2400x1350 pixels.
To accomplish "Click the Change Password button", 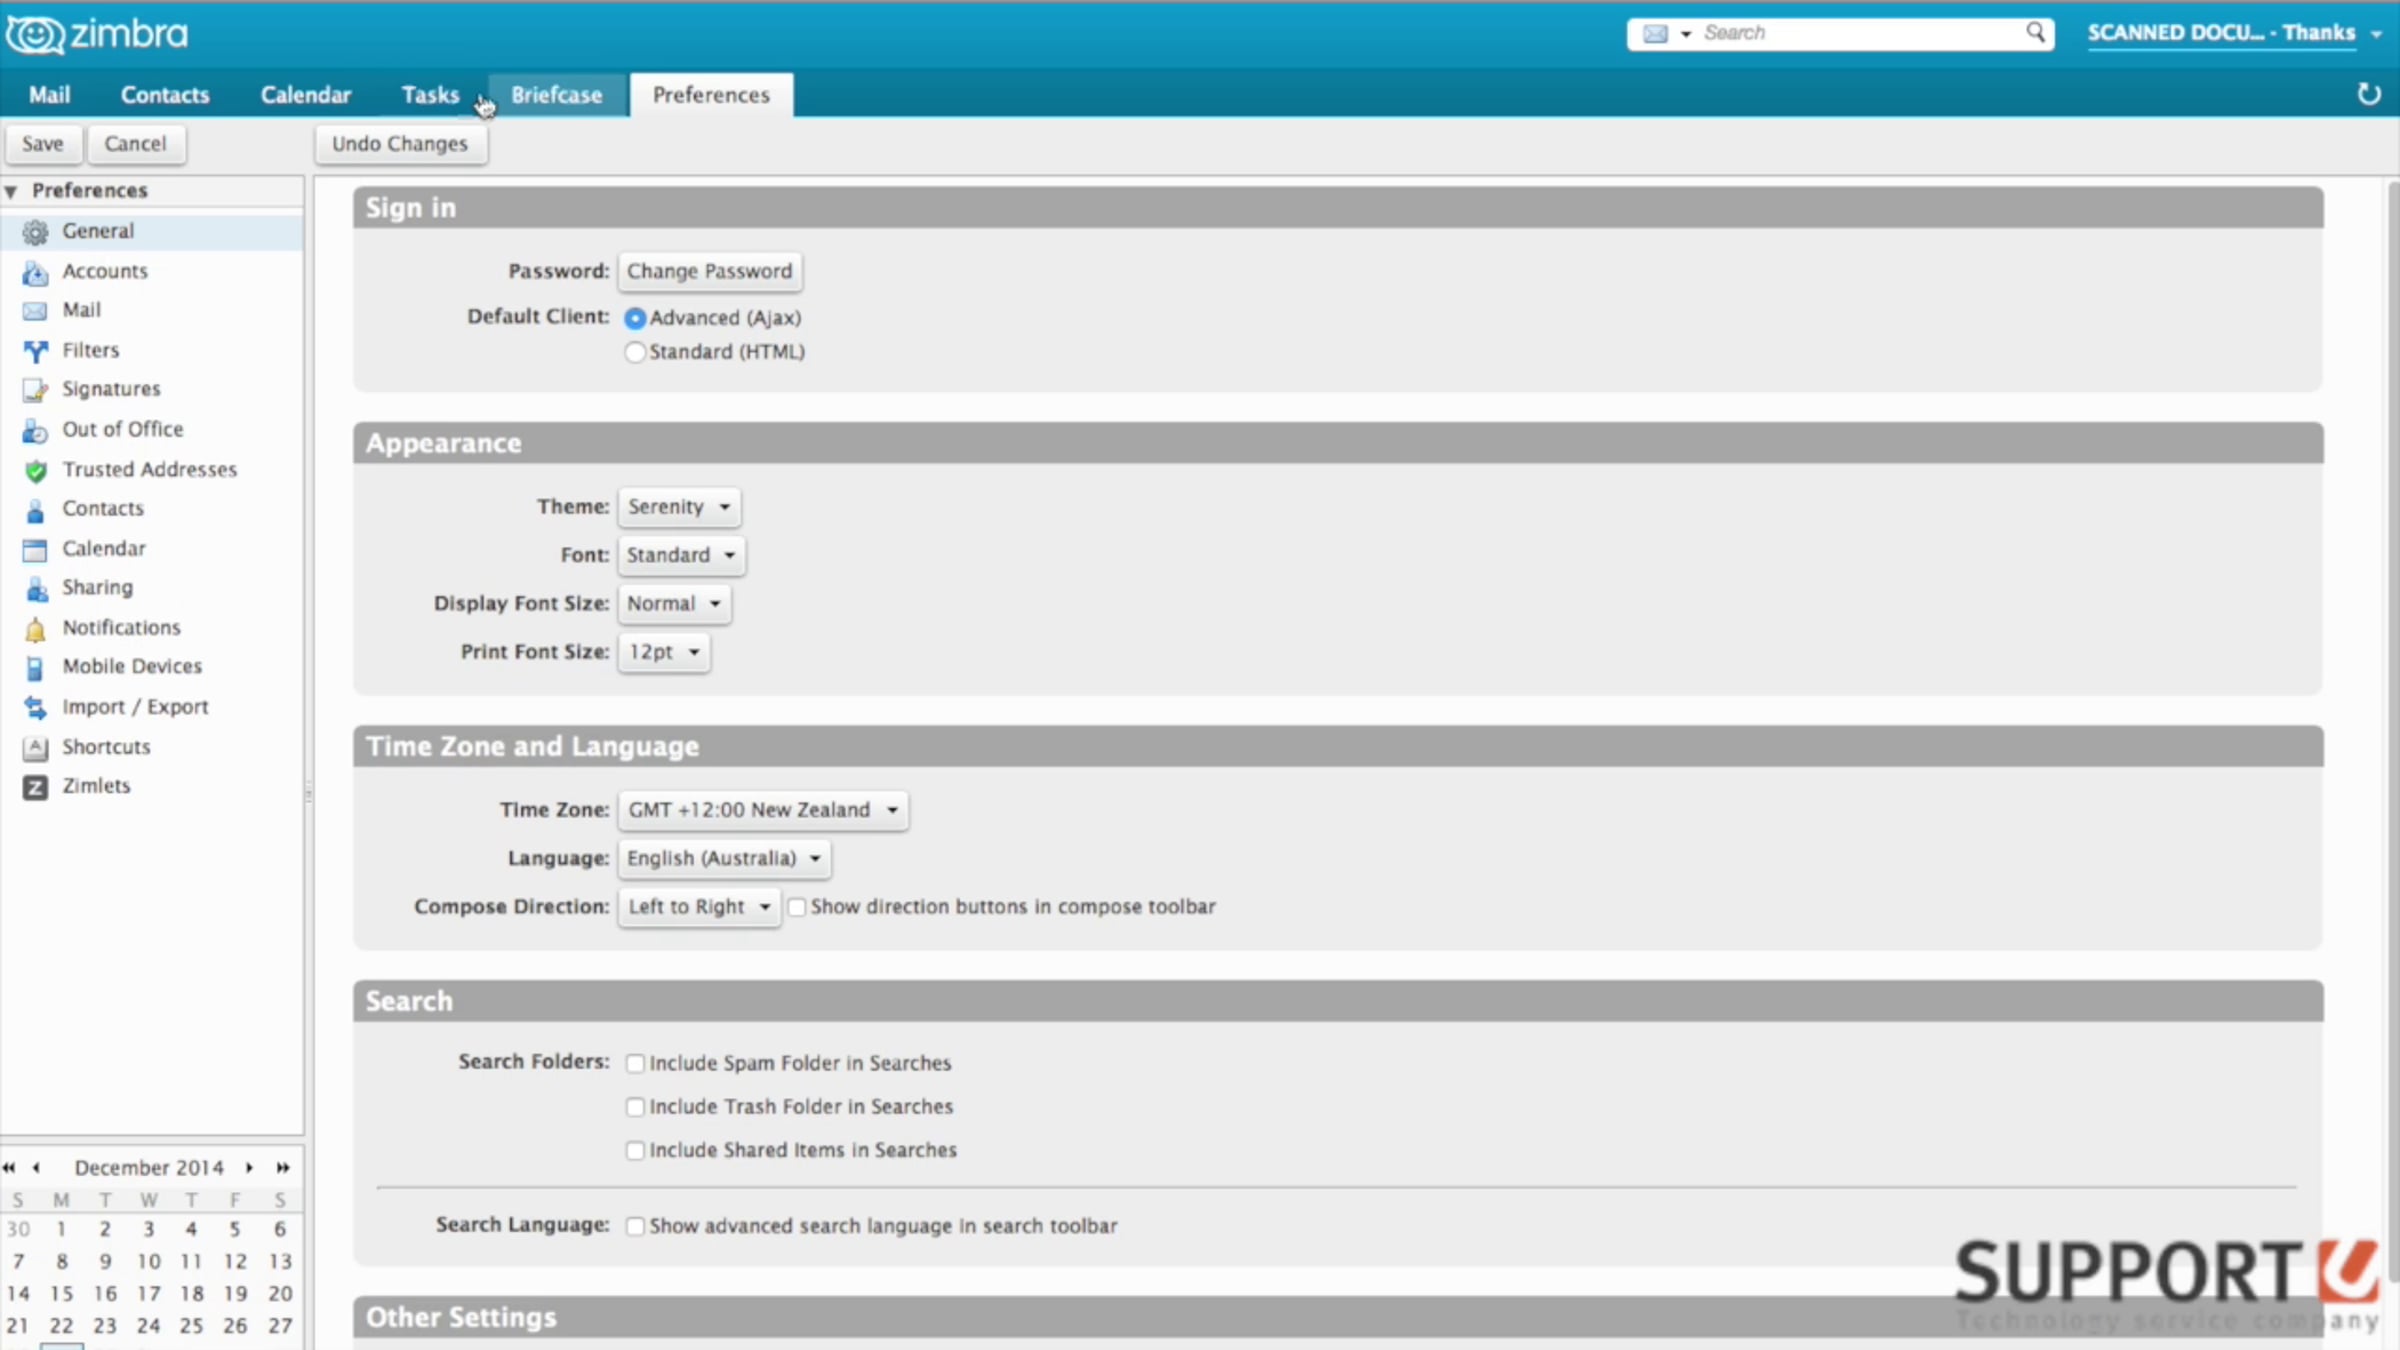I will [709, 271].
